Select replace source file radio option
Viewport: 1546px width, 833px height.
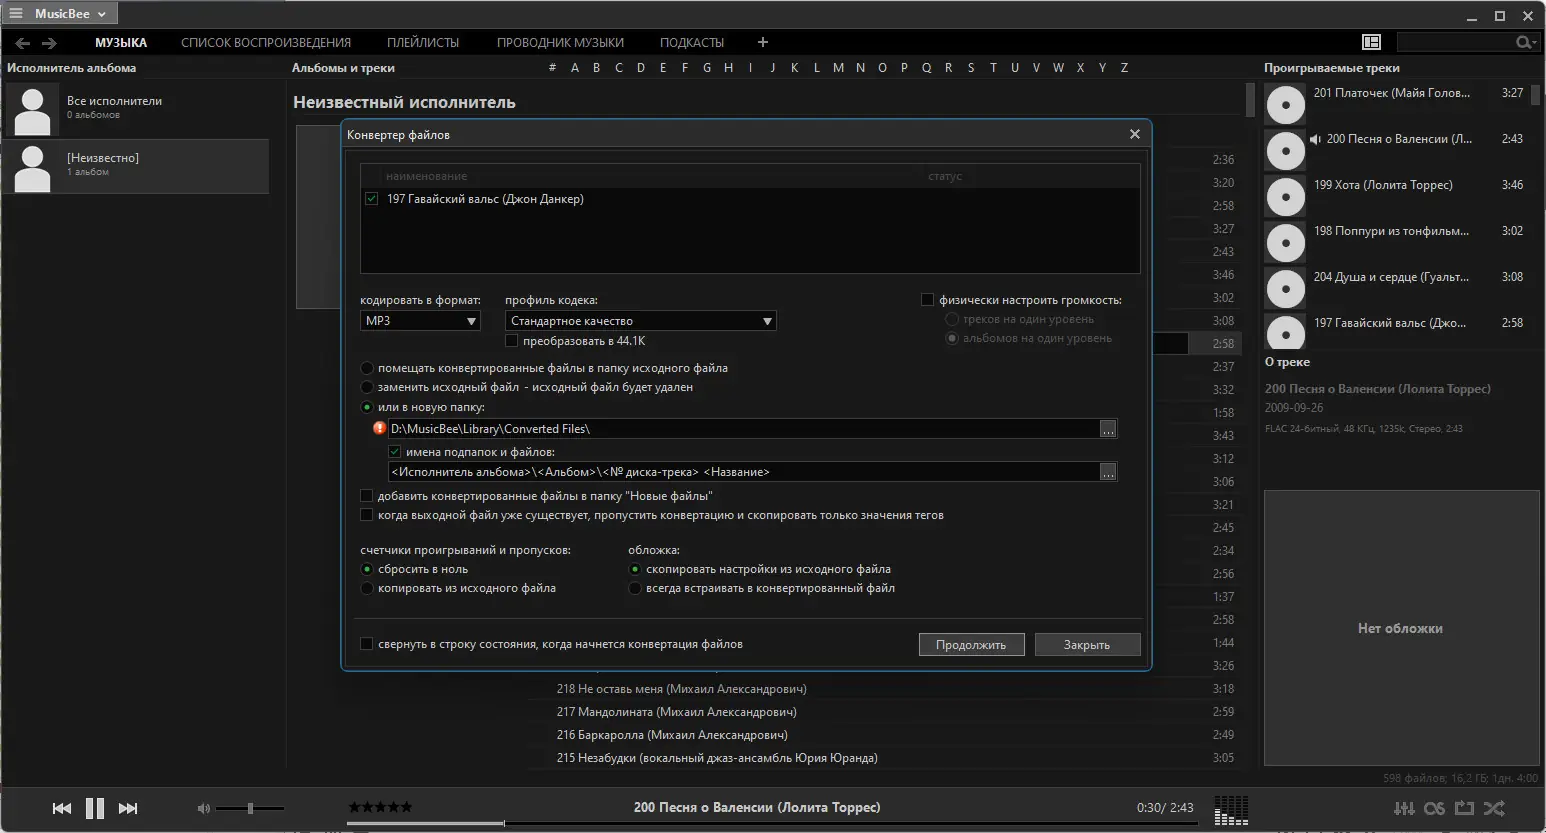pos(367,387)
